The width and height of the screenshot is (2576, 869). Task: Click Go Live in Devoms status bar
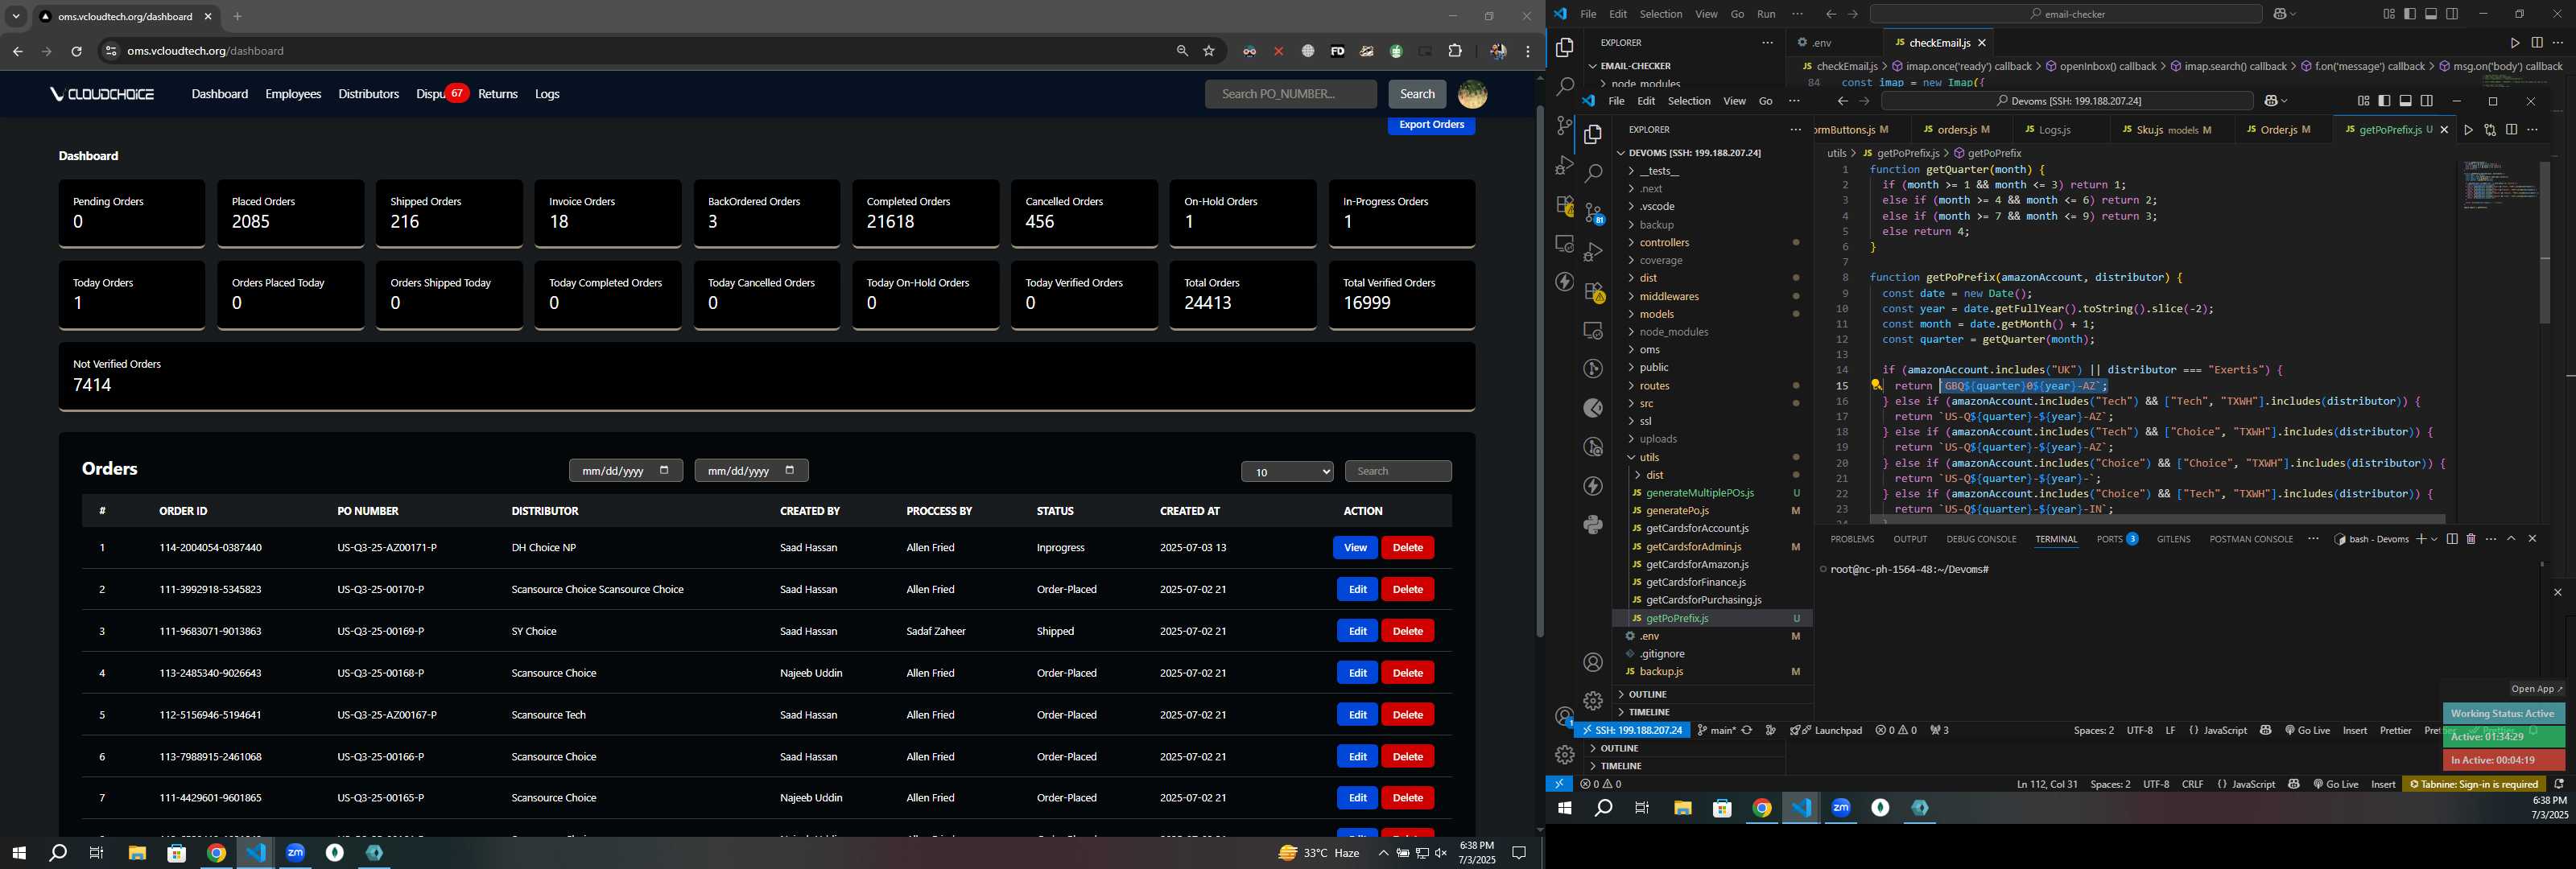(x=2307, y=730)
